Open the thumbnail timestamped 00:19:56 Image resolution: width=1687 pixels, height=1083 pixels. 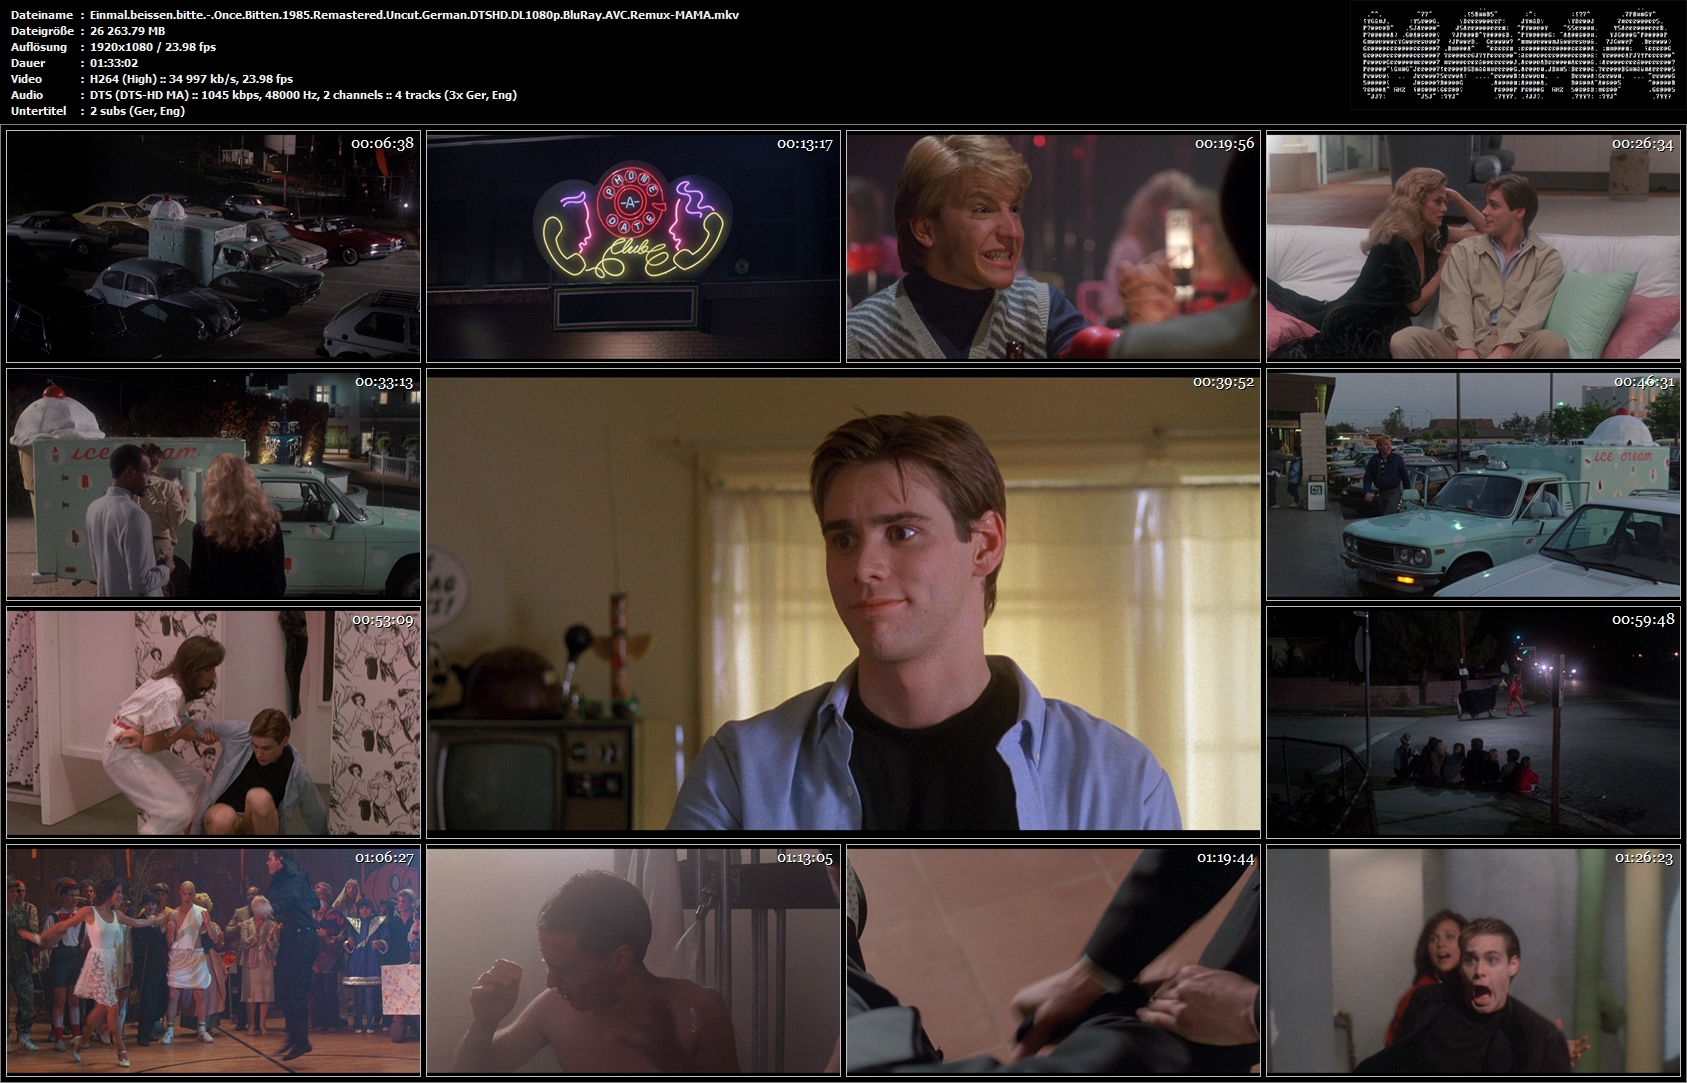tap(1053, 246)
